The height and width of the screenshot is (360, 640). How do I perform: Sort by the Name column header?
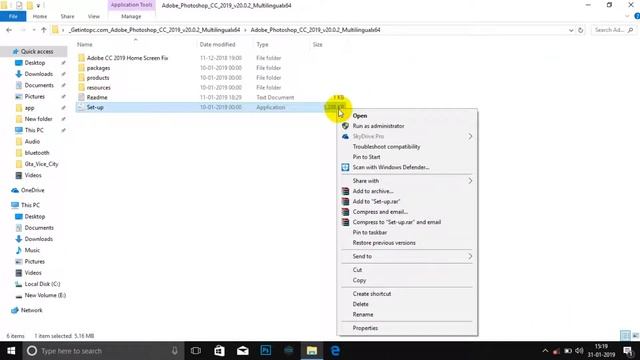tap(84, 44)
